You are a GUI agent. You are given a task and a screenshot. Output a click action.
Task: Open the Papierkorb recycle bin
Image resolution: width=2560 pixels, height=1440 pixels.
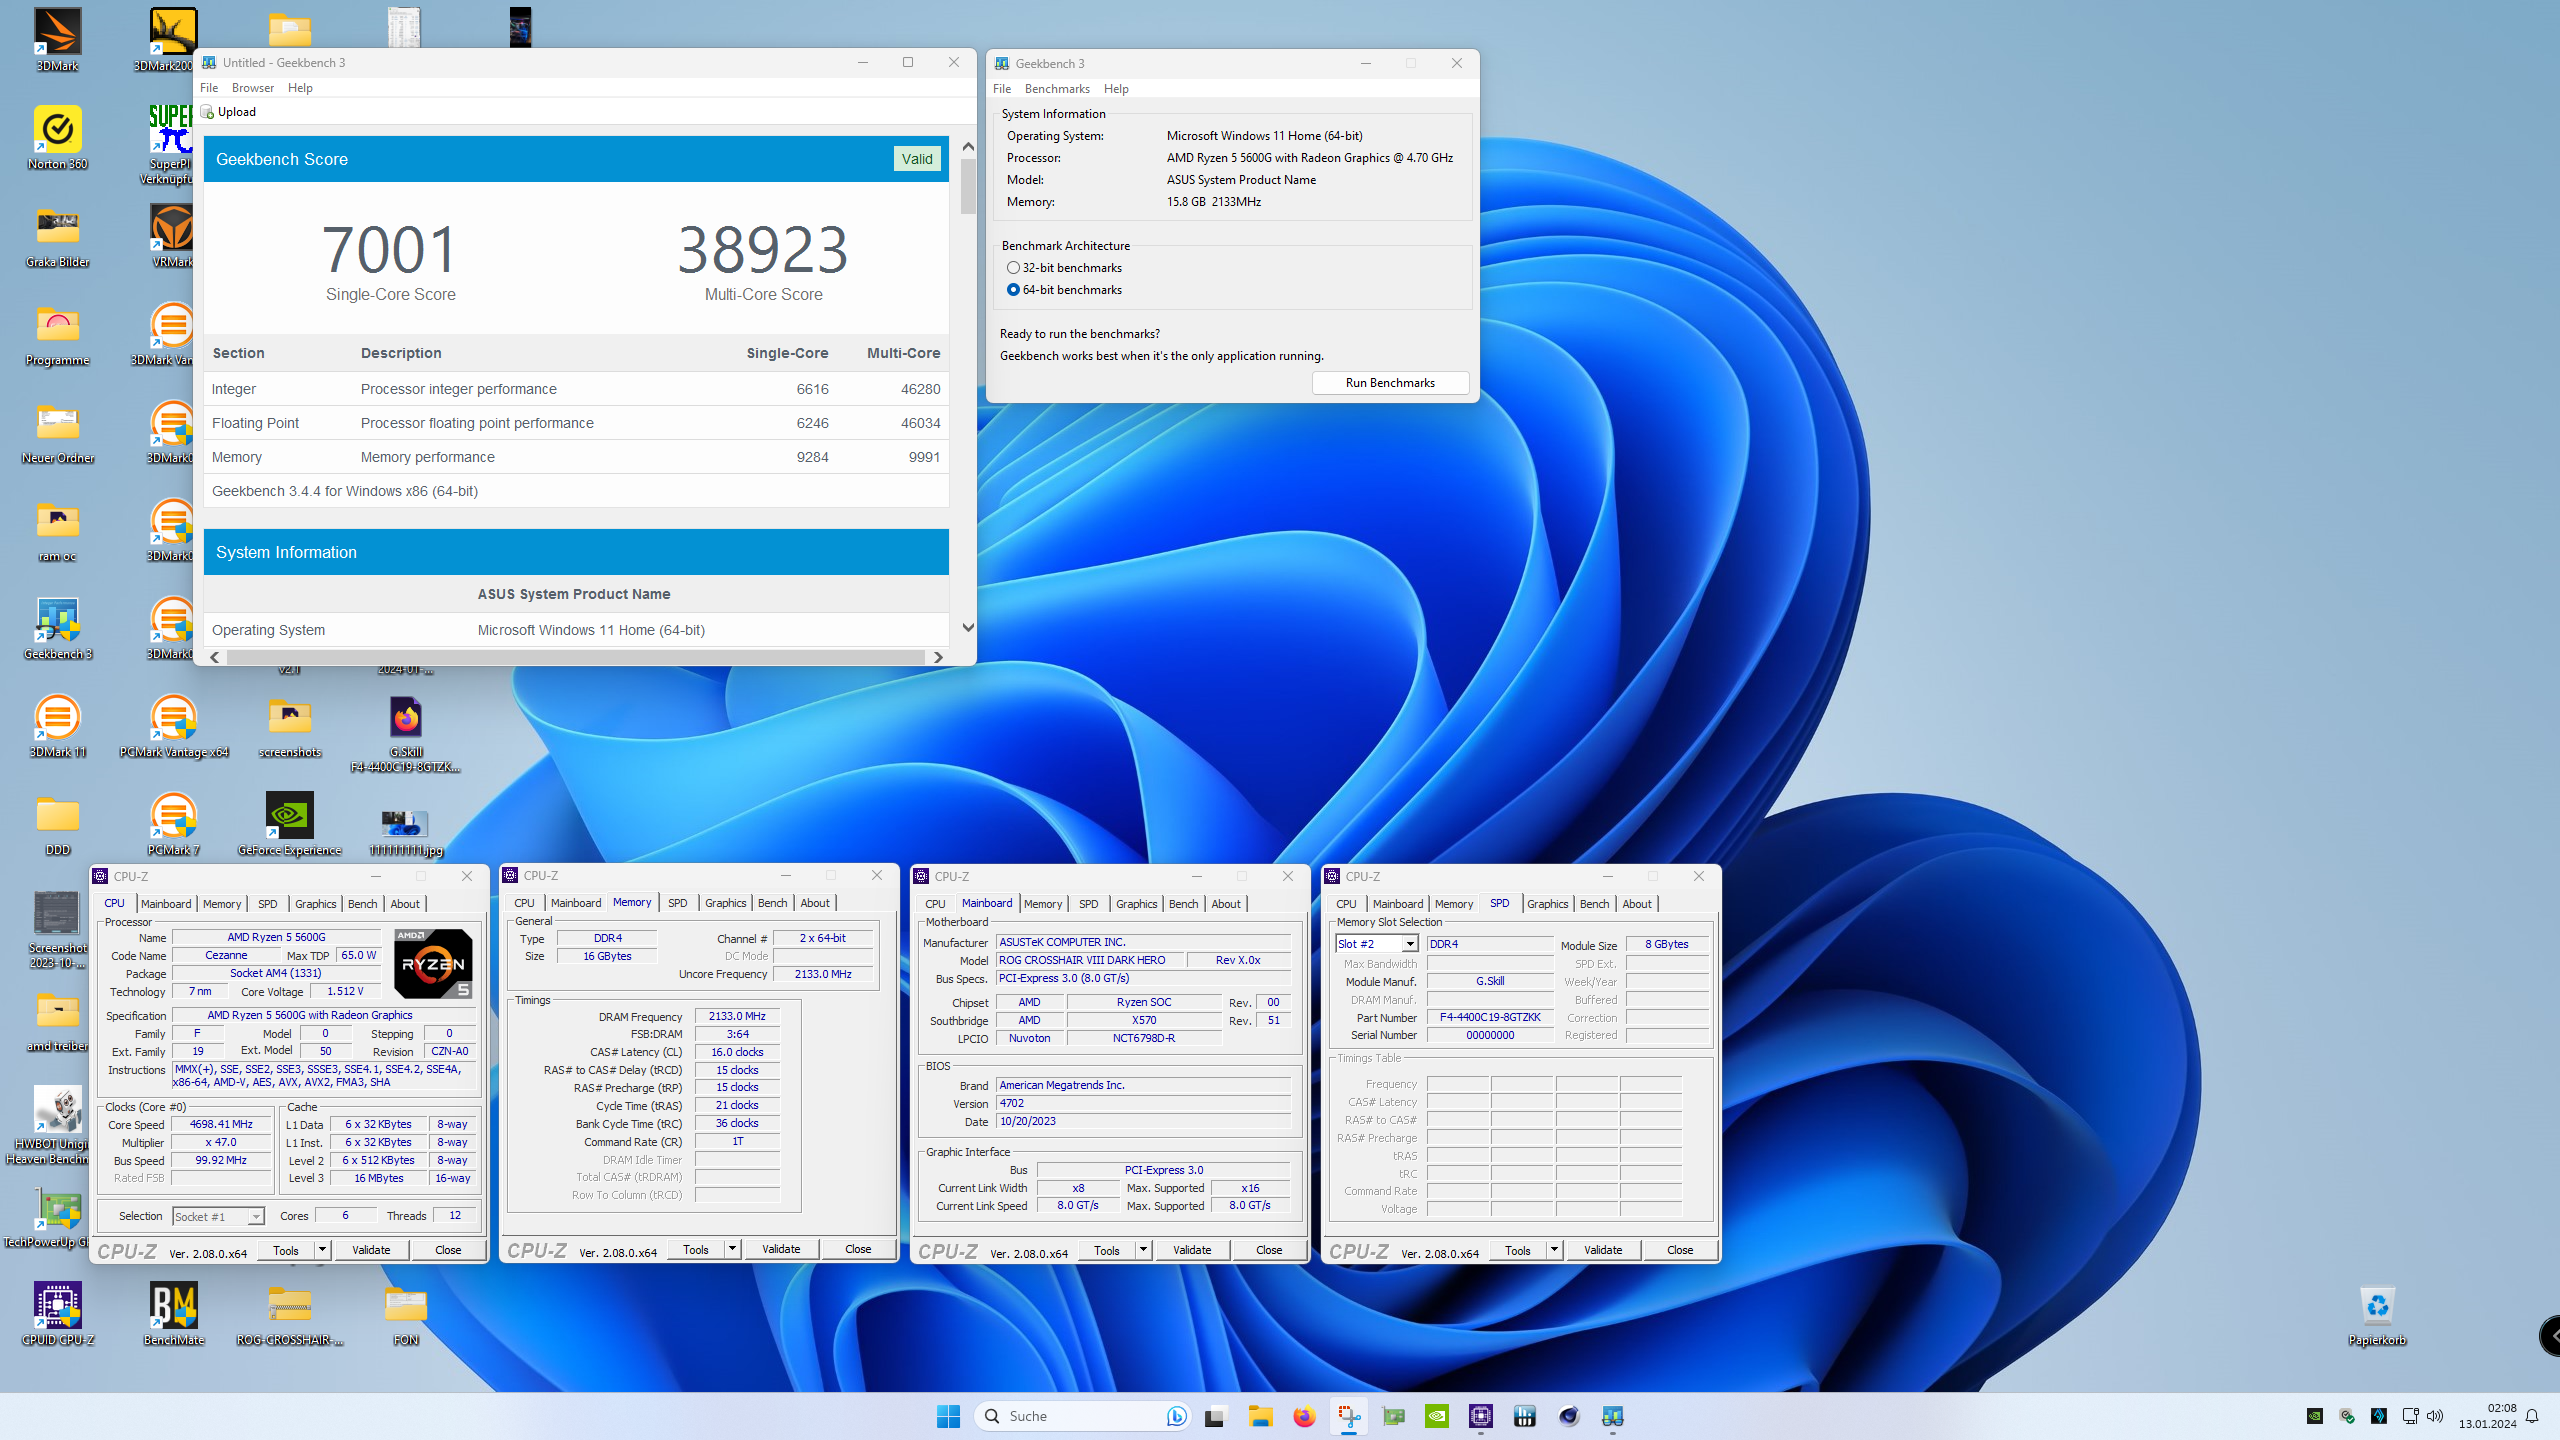(x=2377, y=1314)
